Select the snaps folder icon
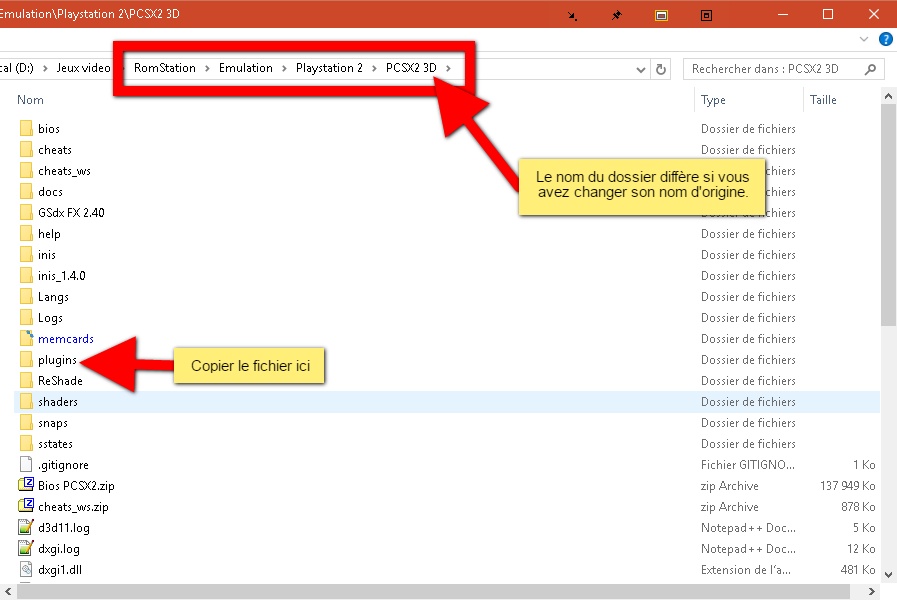Viewport: 897px width, 600px height. tap(26, 423)
